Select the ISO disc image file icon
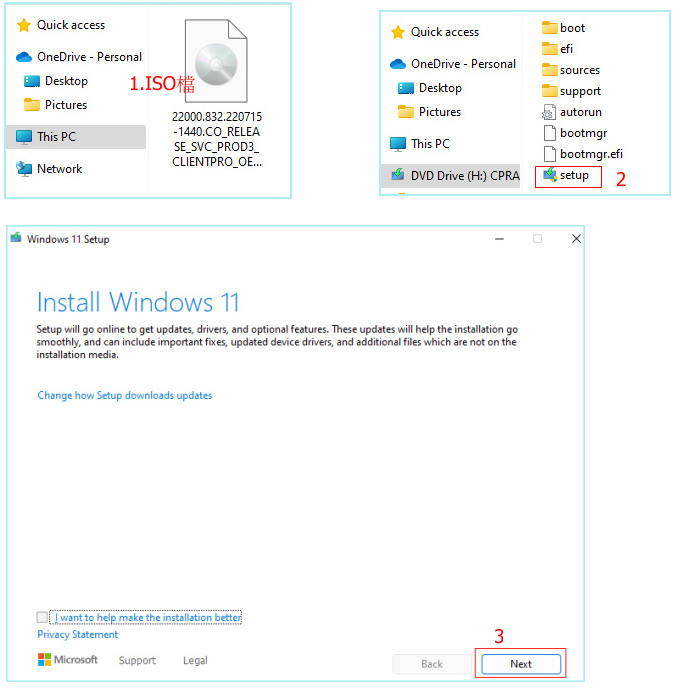This screenshot has width=676, height=690. point(216,61)
